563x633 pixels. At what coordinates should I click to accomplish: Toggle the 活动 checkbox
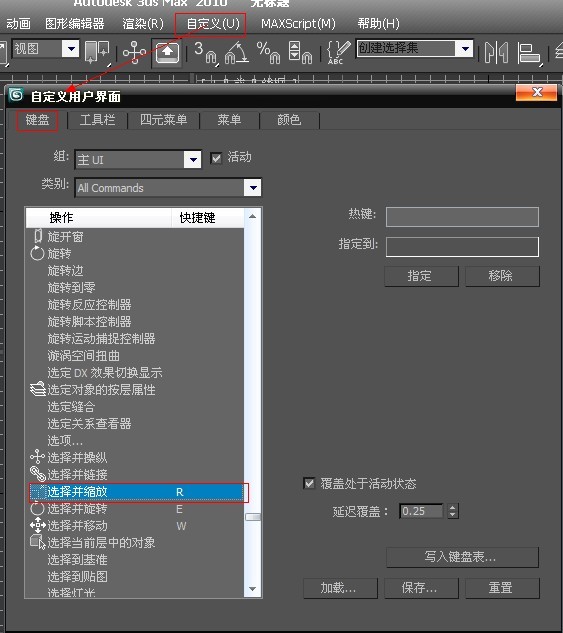pos(216,158)
